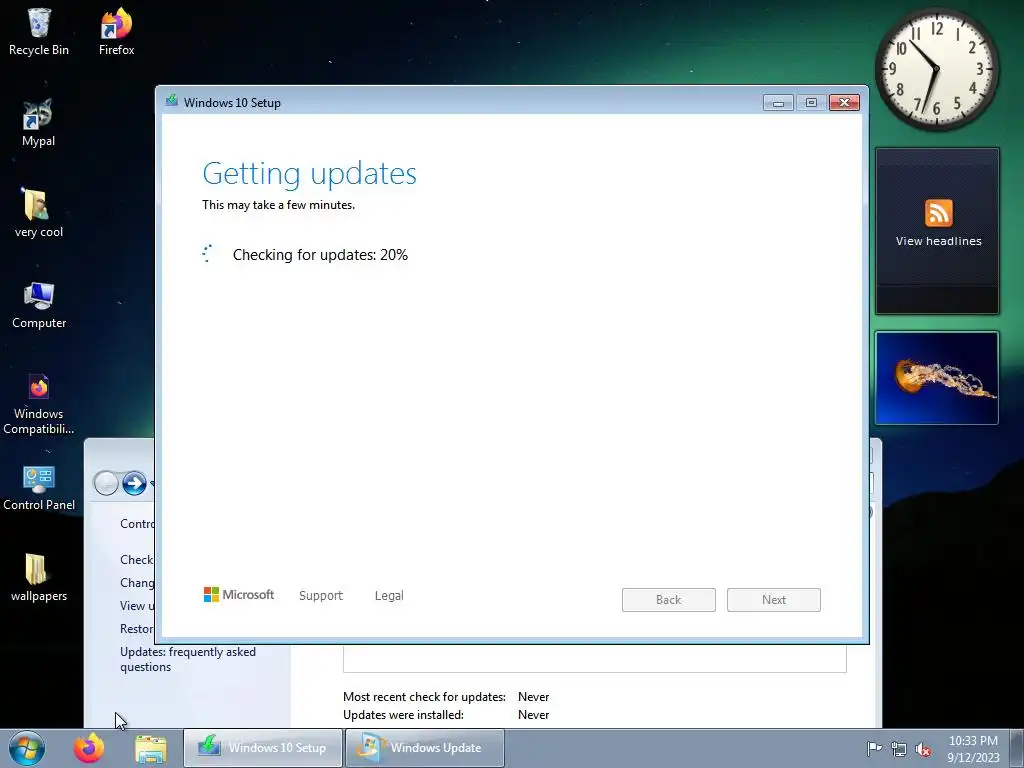Click 'Checking for updates: 20%' status text
The image size is (1024, 768).
320,255
